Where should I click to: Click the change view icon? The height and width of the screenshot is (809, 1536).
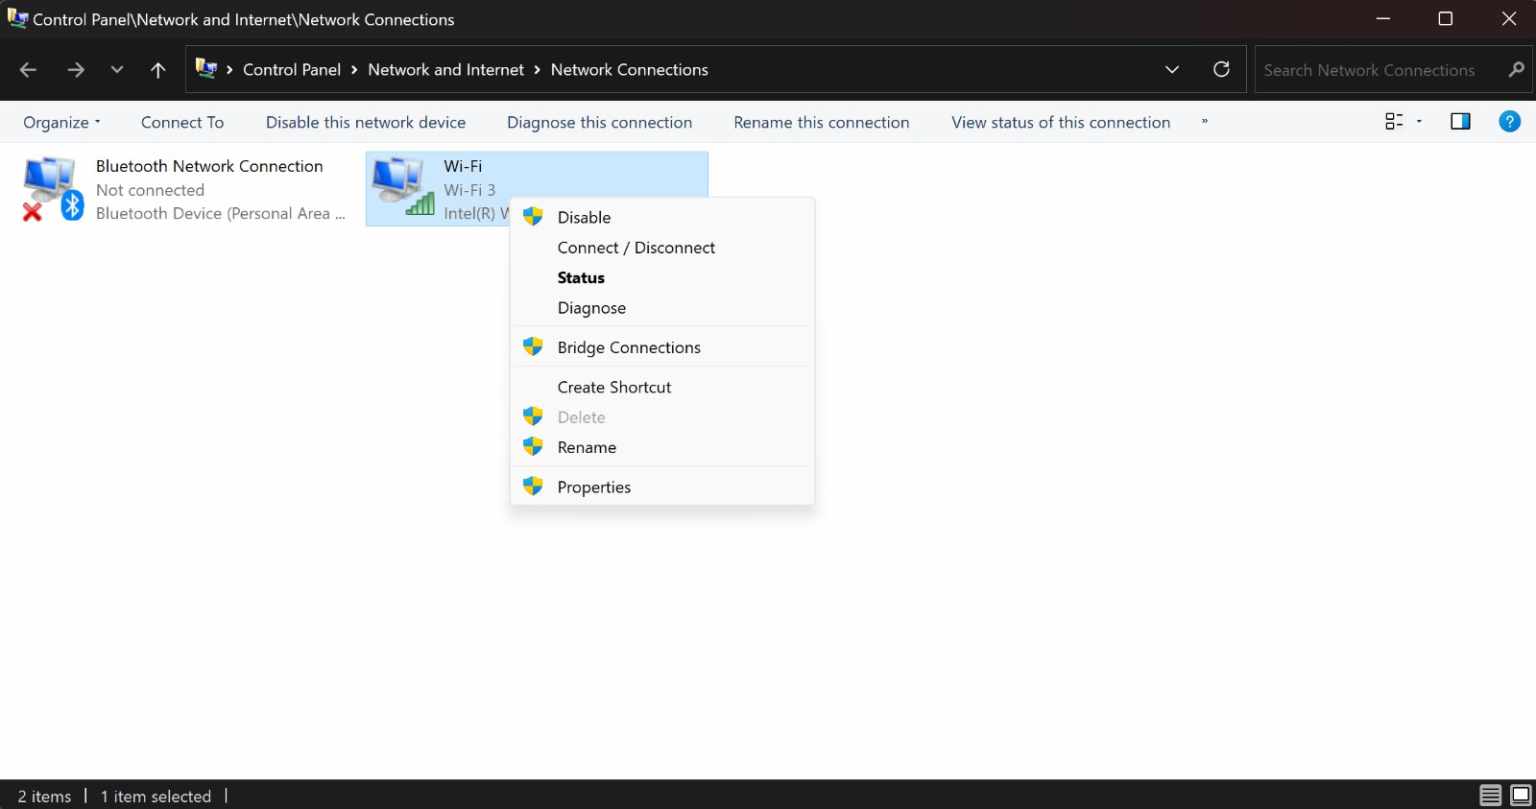[1393, 122]
